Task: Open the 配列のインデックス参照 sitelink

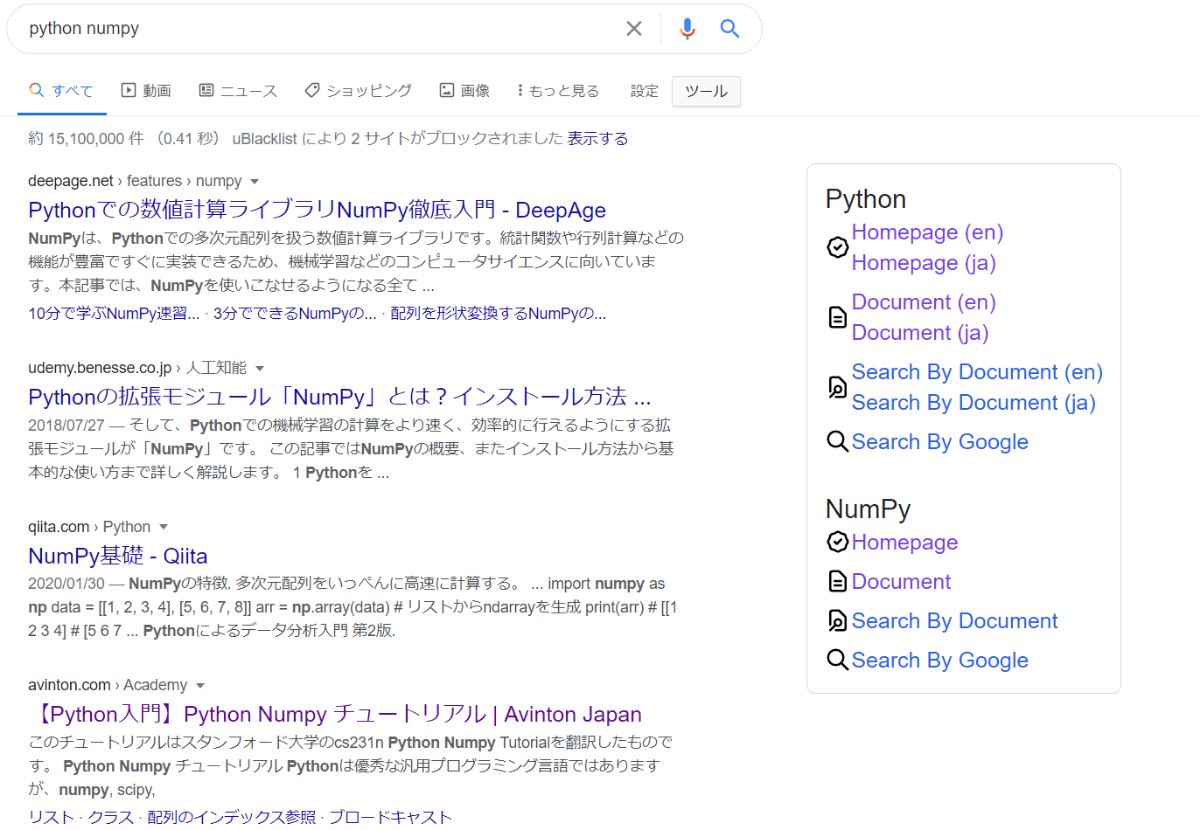Action: [231, 817]
